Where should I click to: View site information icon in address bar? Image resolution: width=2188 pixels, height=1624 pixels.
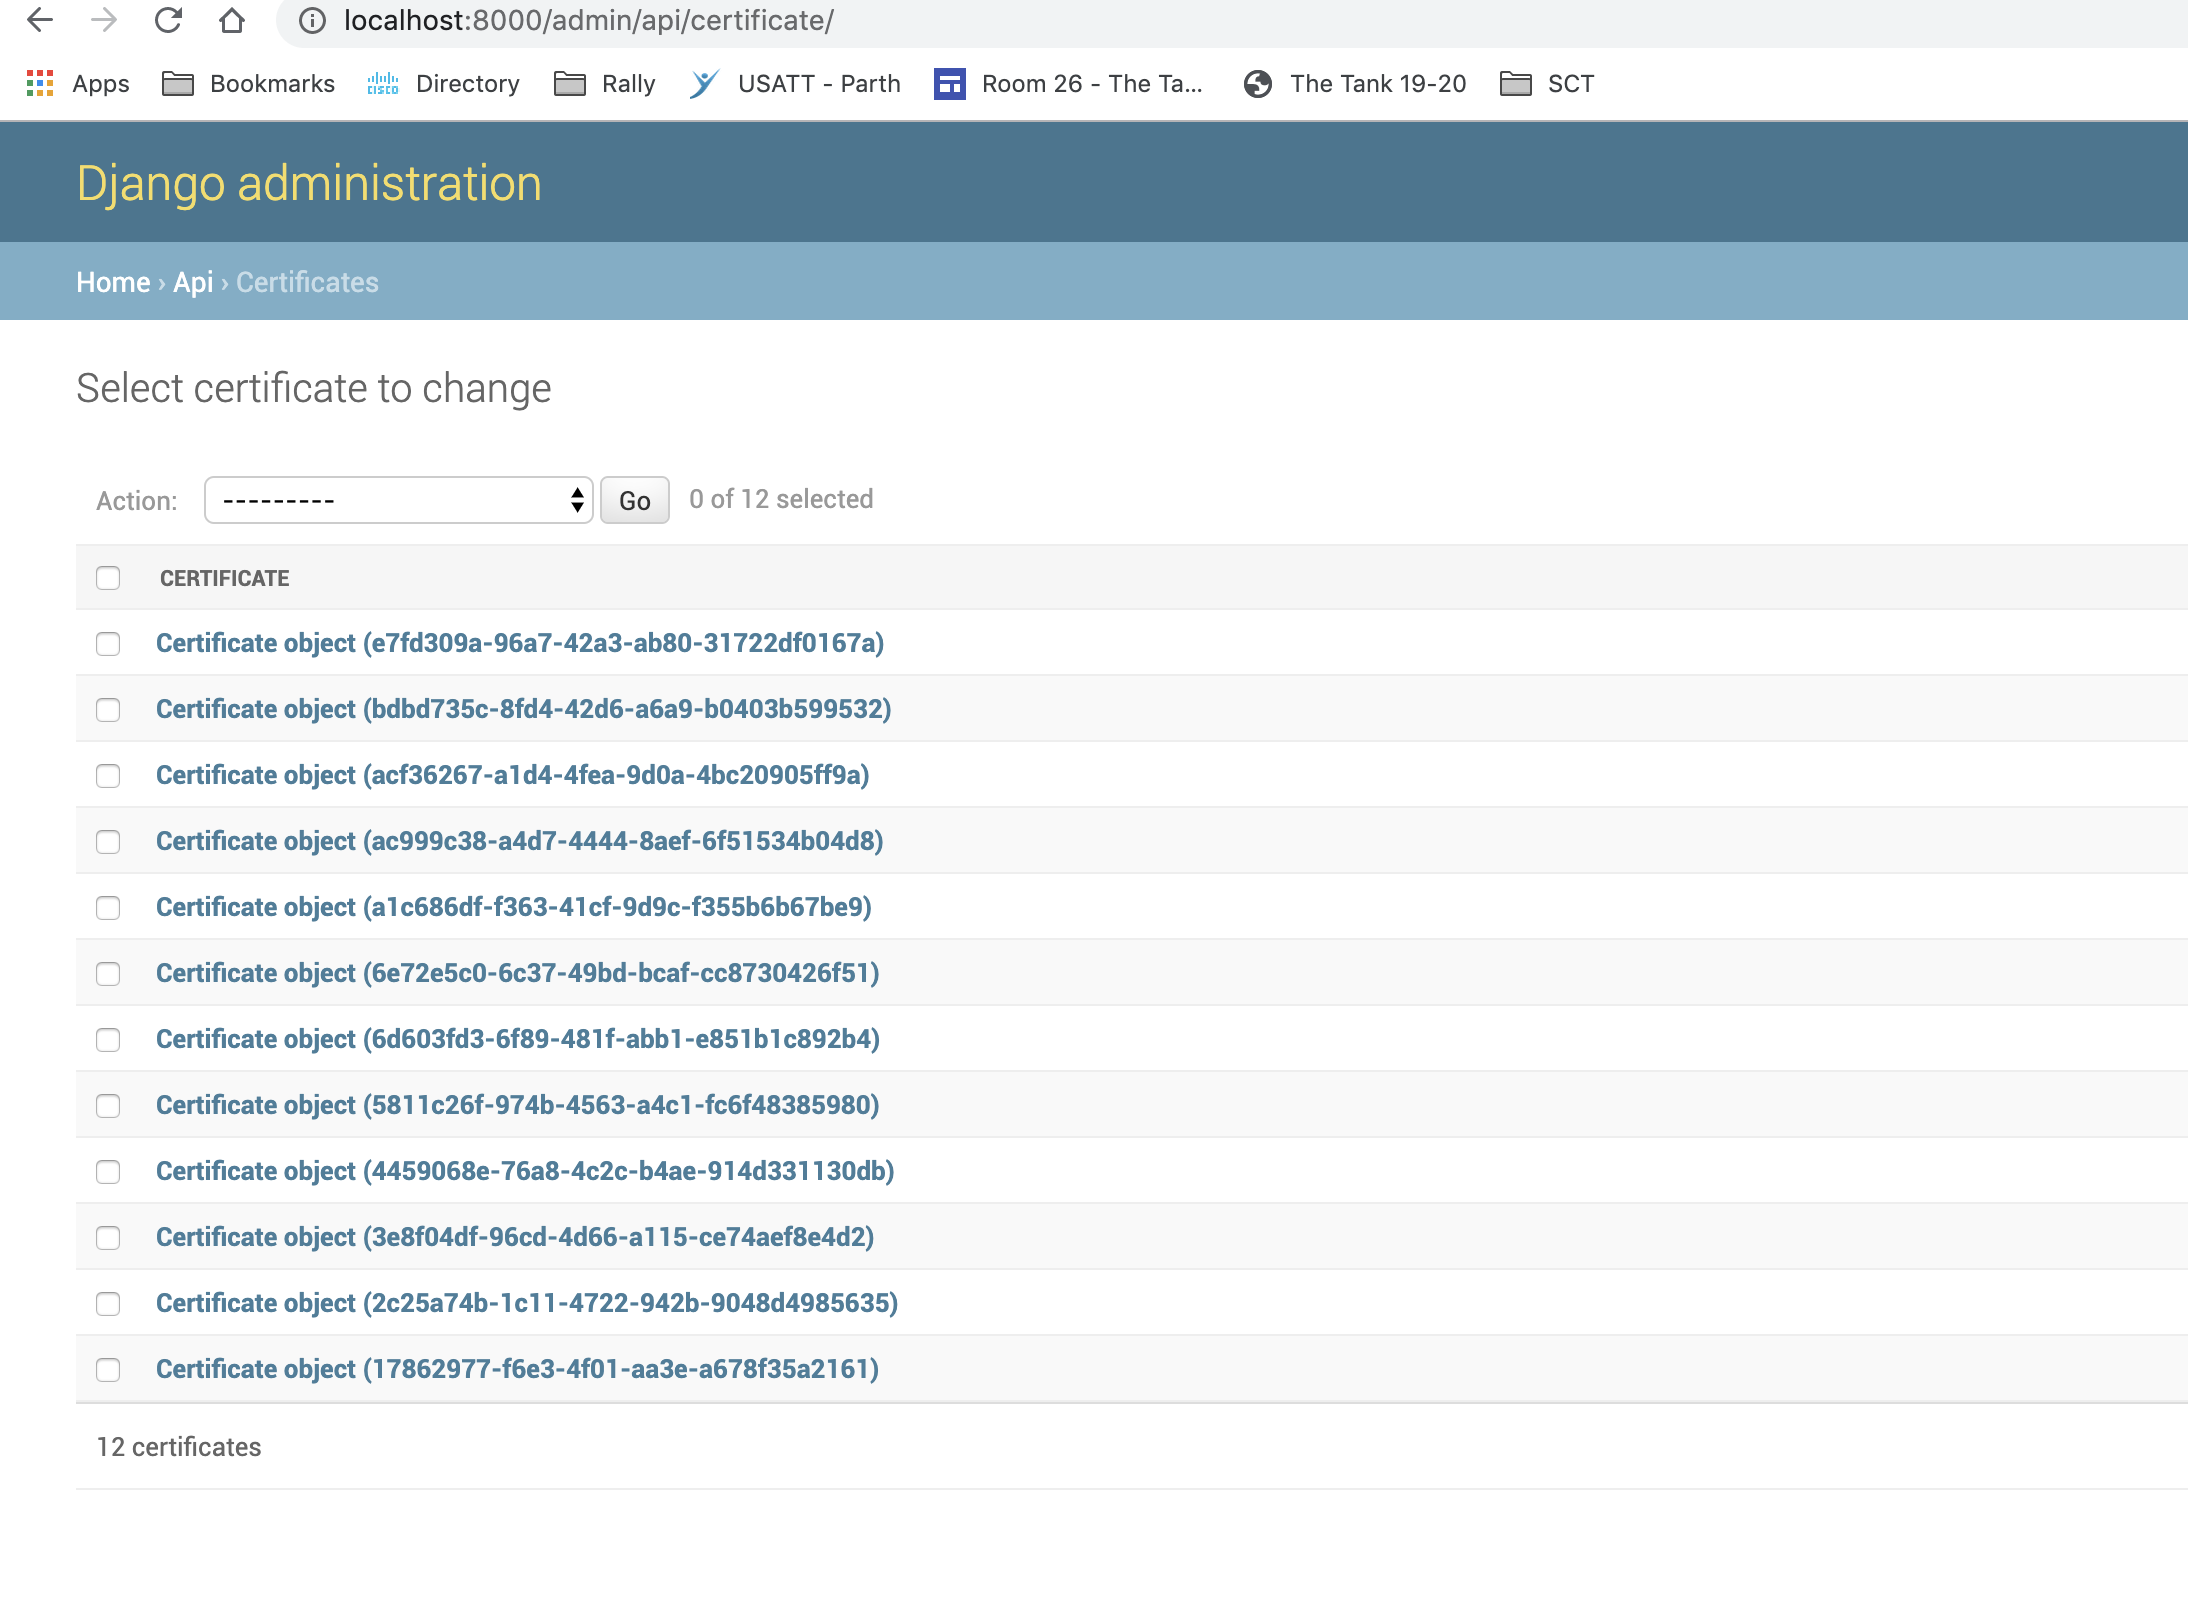point(312,21)
